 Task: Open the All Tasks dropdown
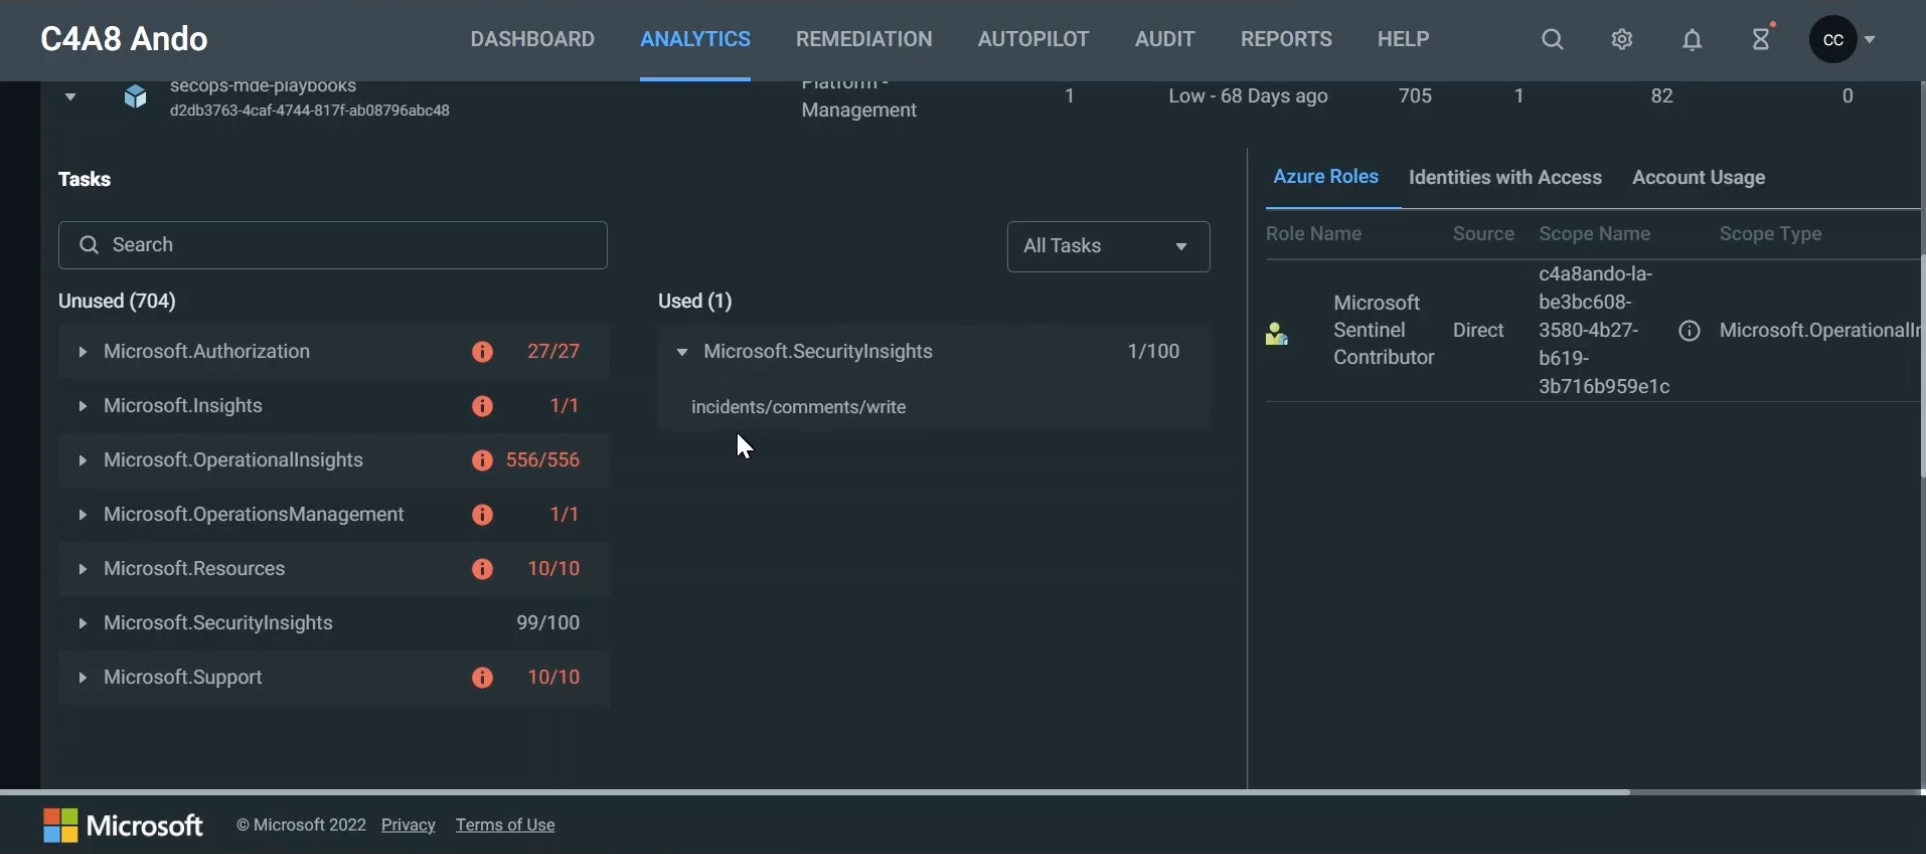1108,246
